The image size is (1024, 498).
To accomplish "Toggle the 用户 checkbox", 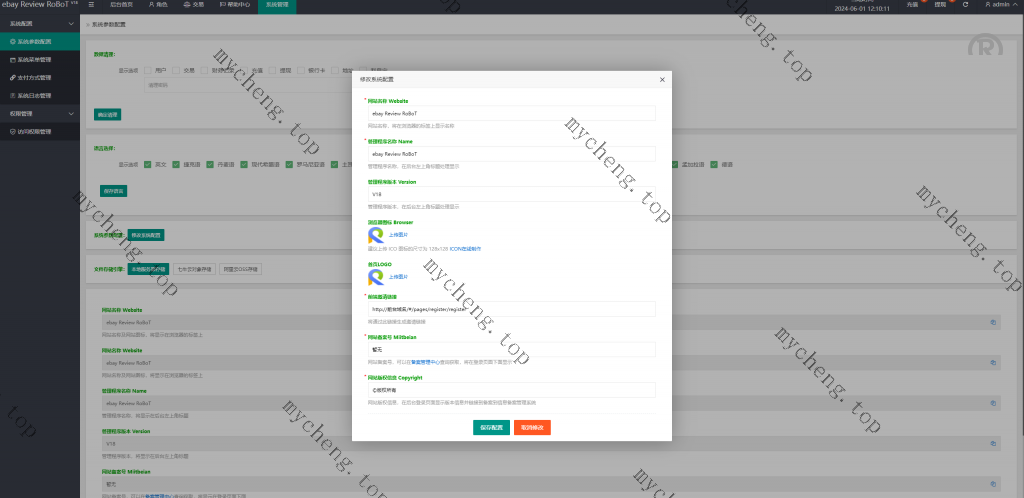I will [148, 71].
